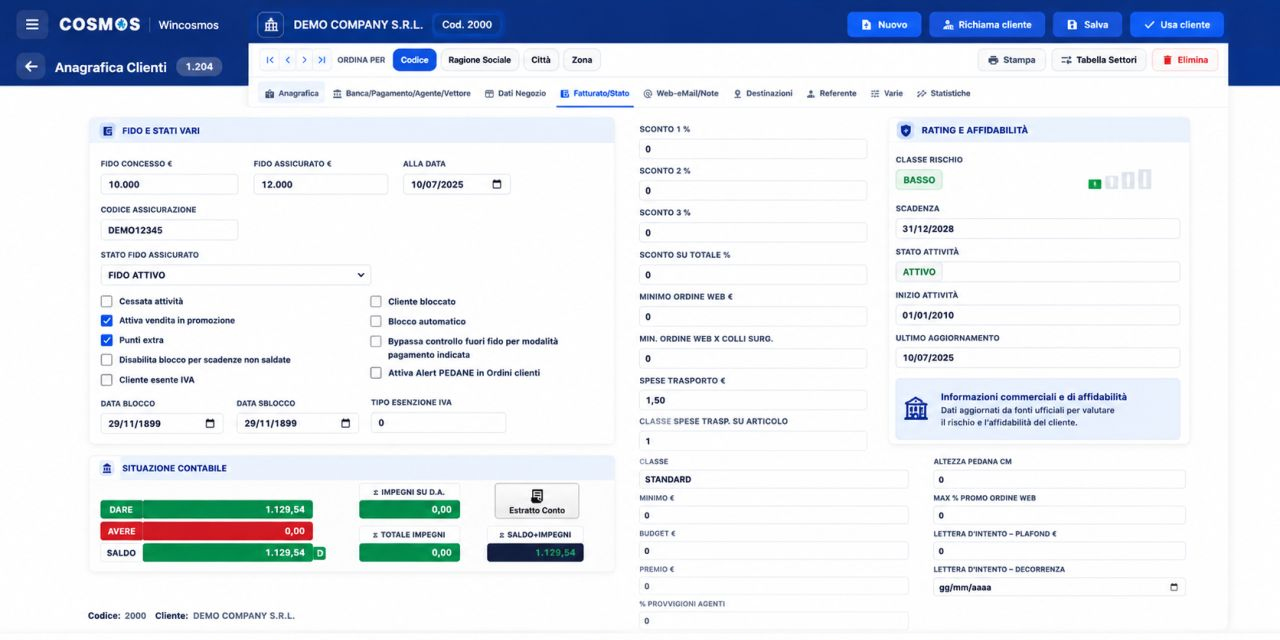Sort by Città

(x=541, y=60)
